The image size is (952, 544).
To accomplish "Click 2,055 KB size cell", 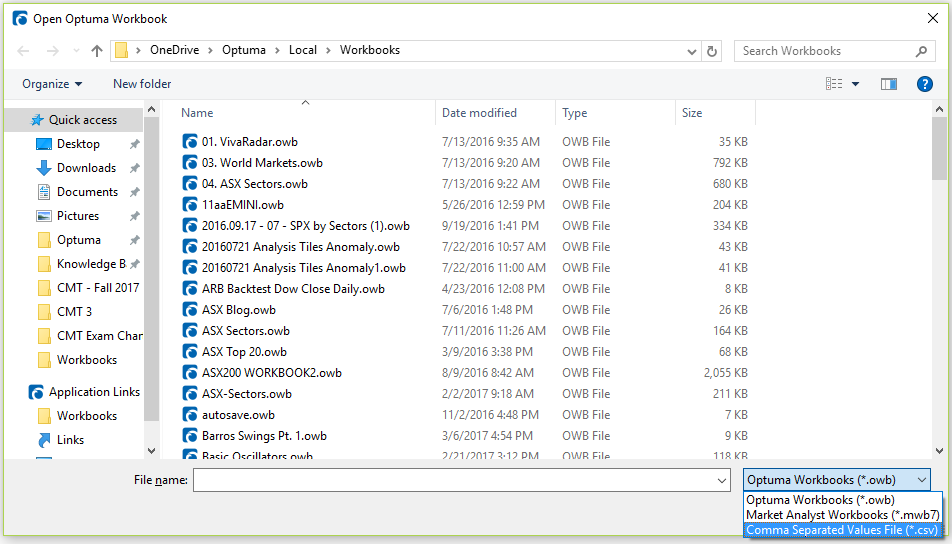I will pyautogui.click(x=726, y=373).
